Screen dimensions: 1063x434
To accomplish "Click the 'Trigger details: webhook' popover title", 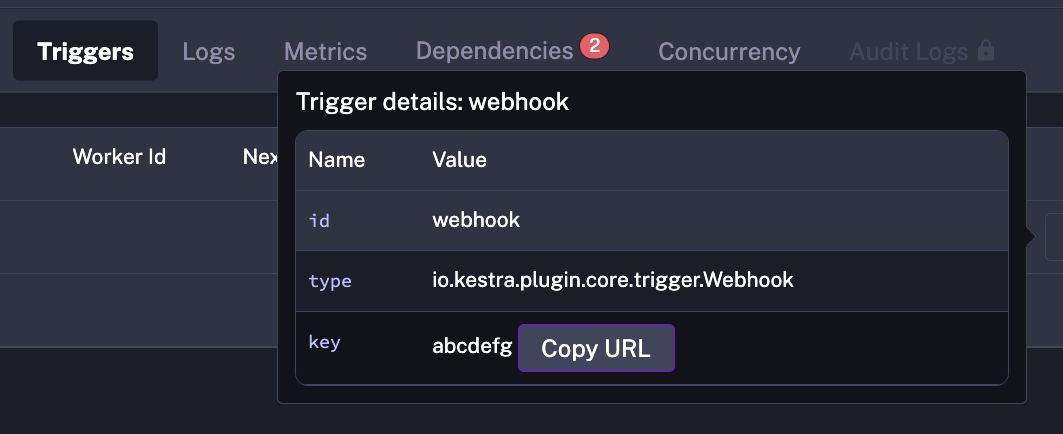I will click(432, 102).
